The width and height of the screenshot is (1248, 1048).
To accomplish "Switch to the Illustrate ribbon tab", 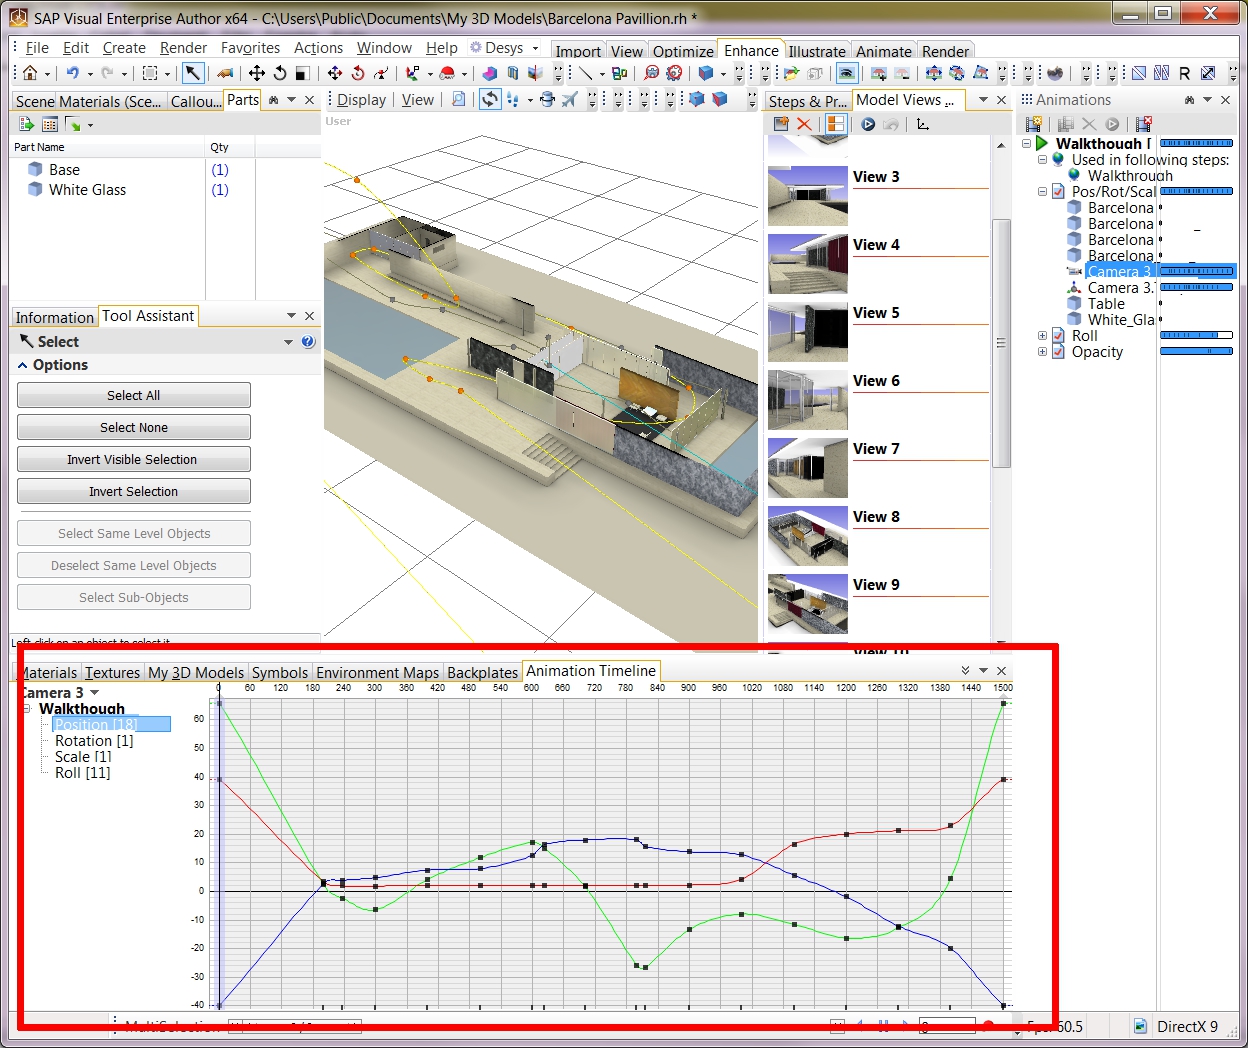I will [816, 51].
